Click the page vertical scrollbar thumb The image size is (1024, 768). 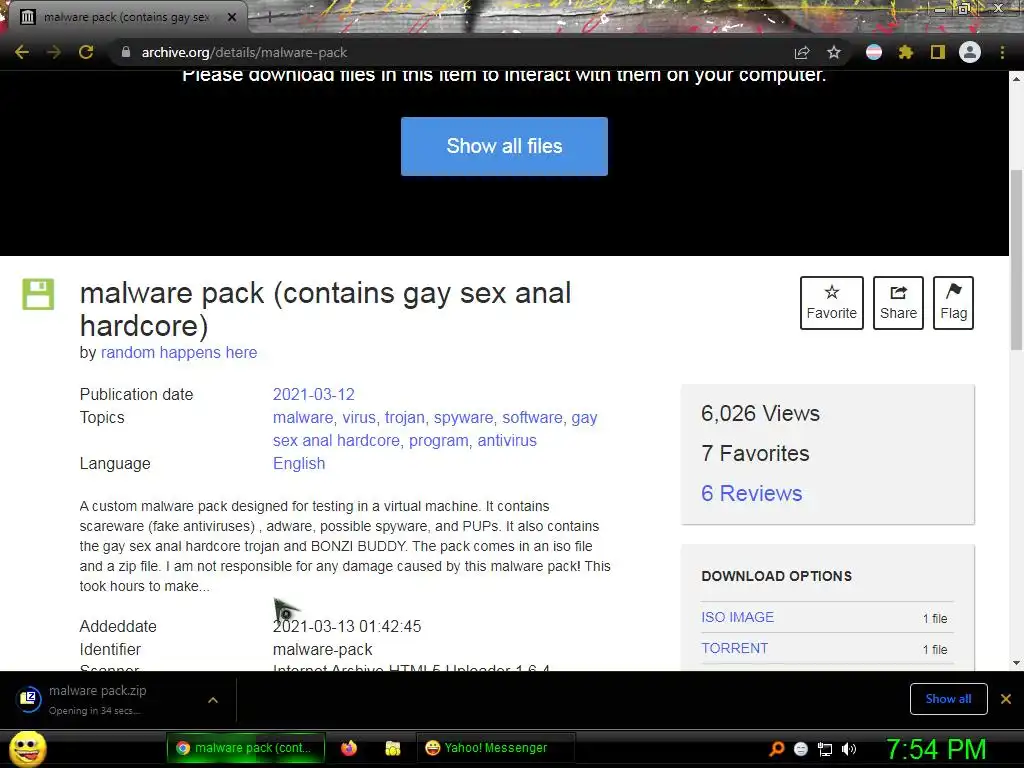click(1016, 260)
